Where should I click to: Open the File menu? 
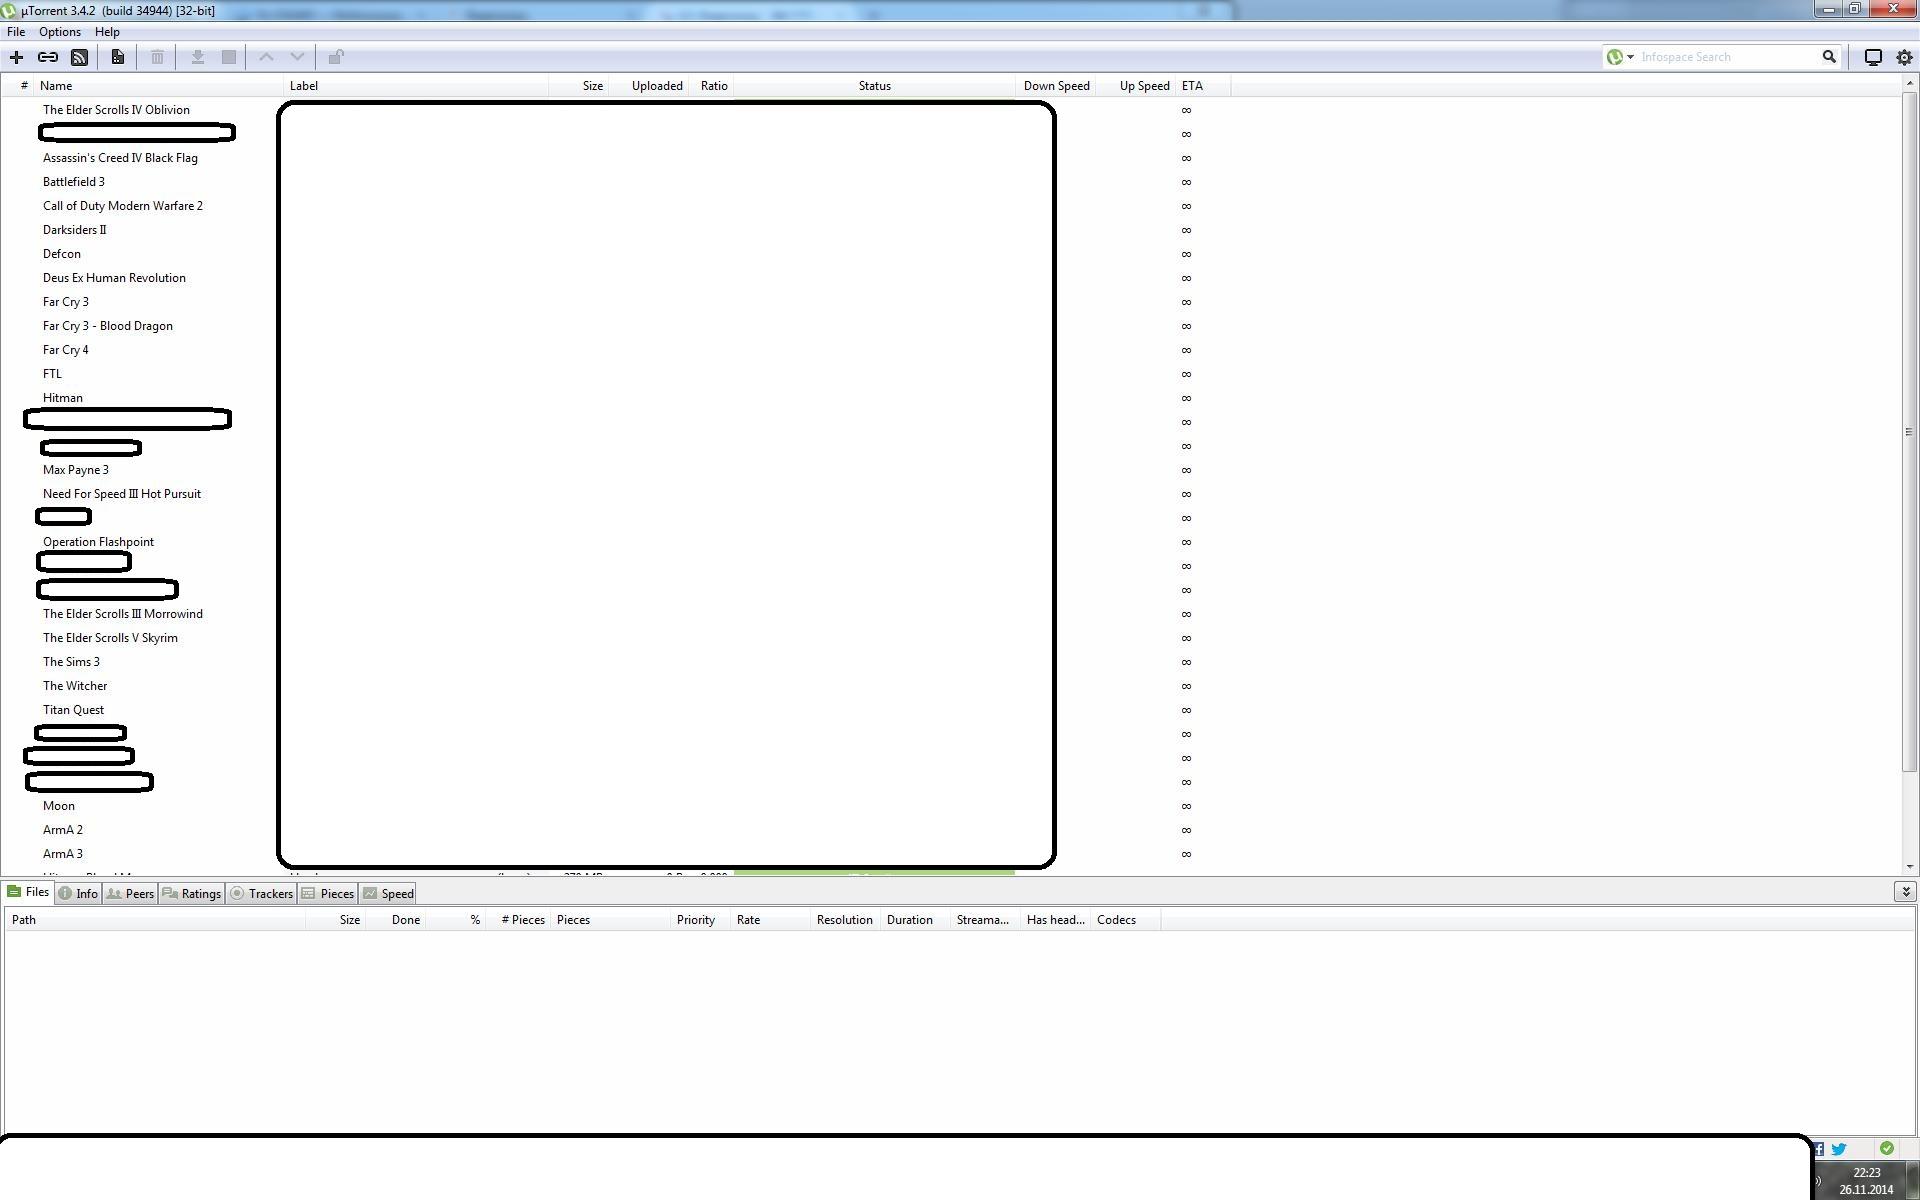(x=16, y=32)
